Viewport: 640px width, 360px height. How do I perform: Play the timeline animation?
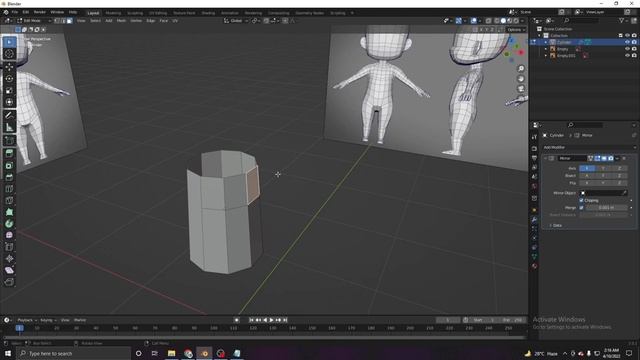pos(271,320)
